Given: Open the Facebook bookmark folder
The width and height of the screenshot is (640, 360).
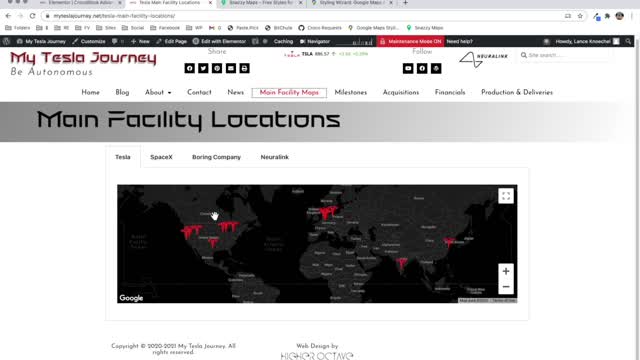Looking at the screenshot, I should tap(165, 28).
